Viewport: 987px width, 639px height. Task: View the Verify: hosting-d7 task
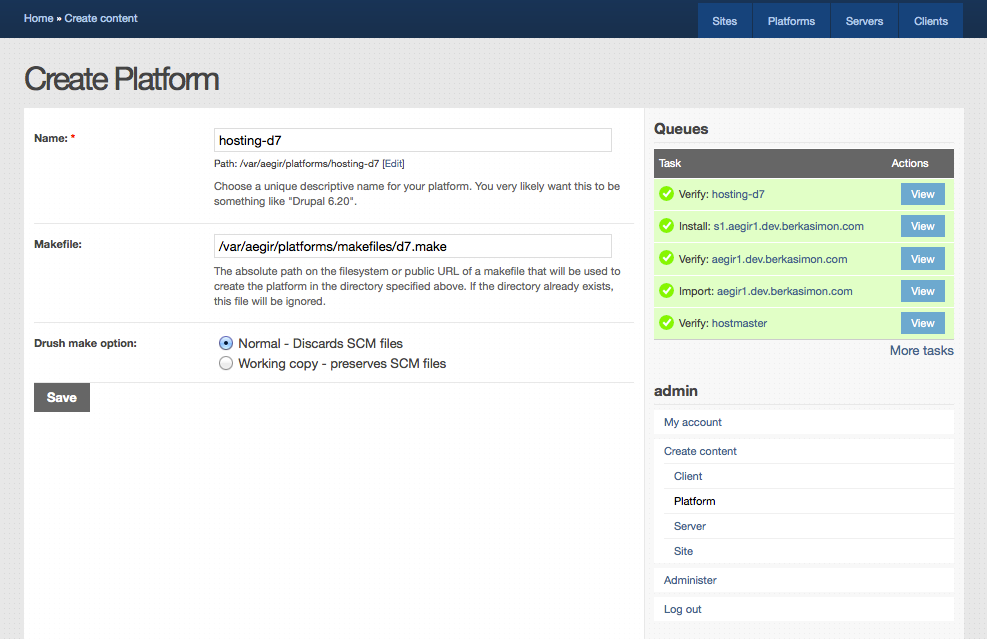pyautogui.click(x=923, y=194)
